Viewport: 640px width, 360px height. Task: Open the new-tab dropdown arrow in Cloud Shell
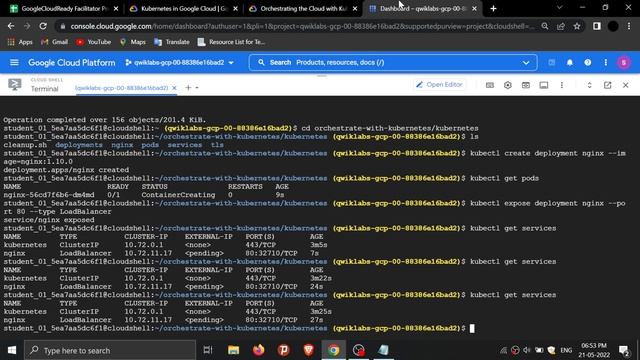pos(197,88)
